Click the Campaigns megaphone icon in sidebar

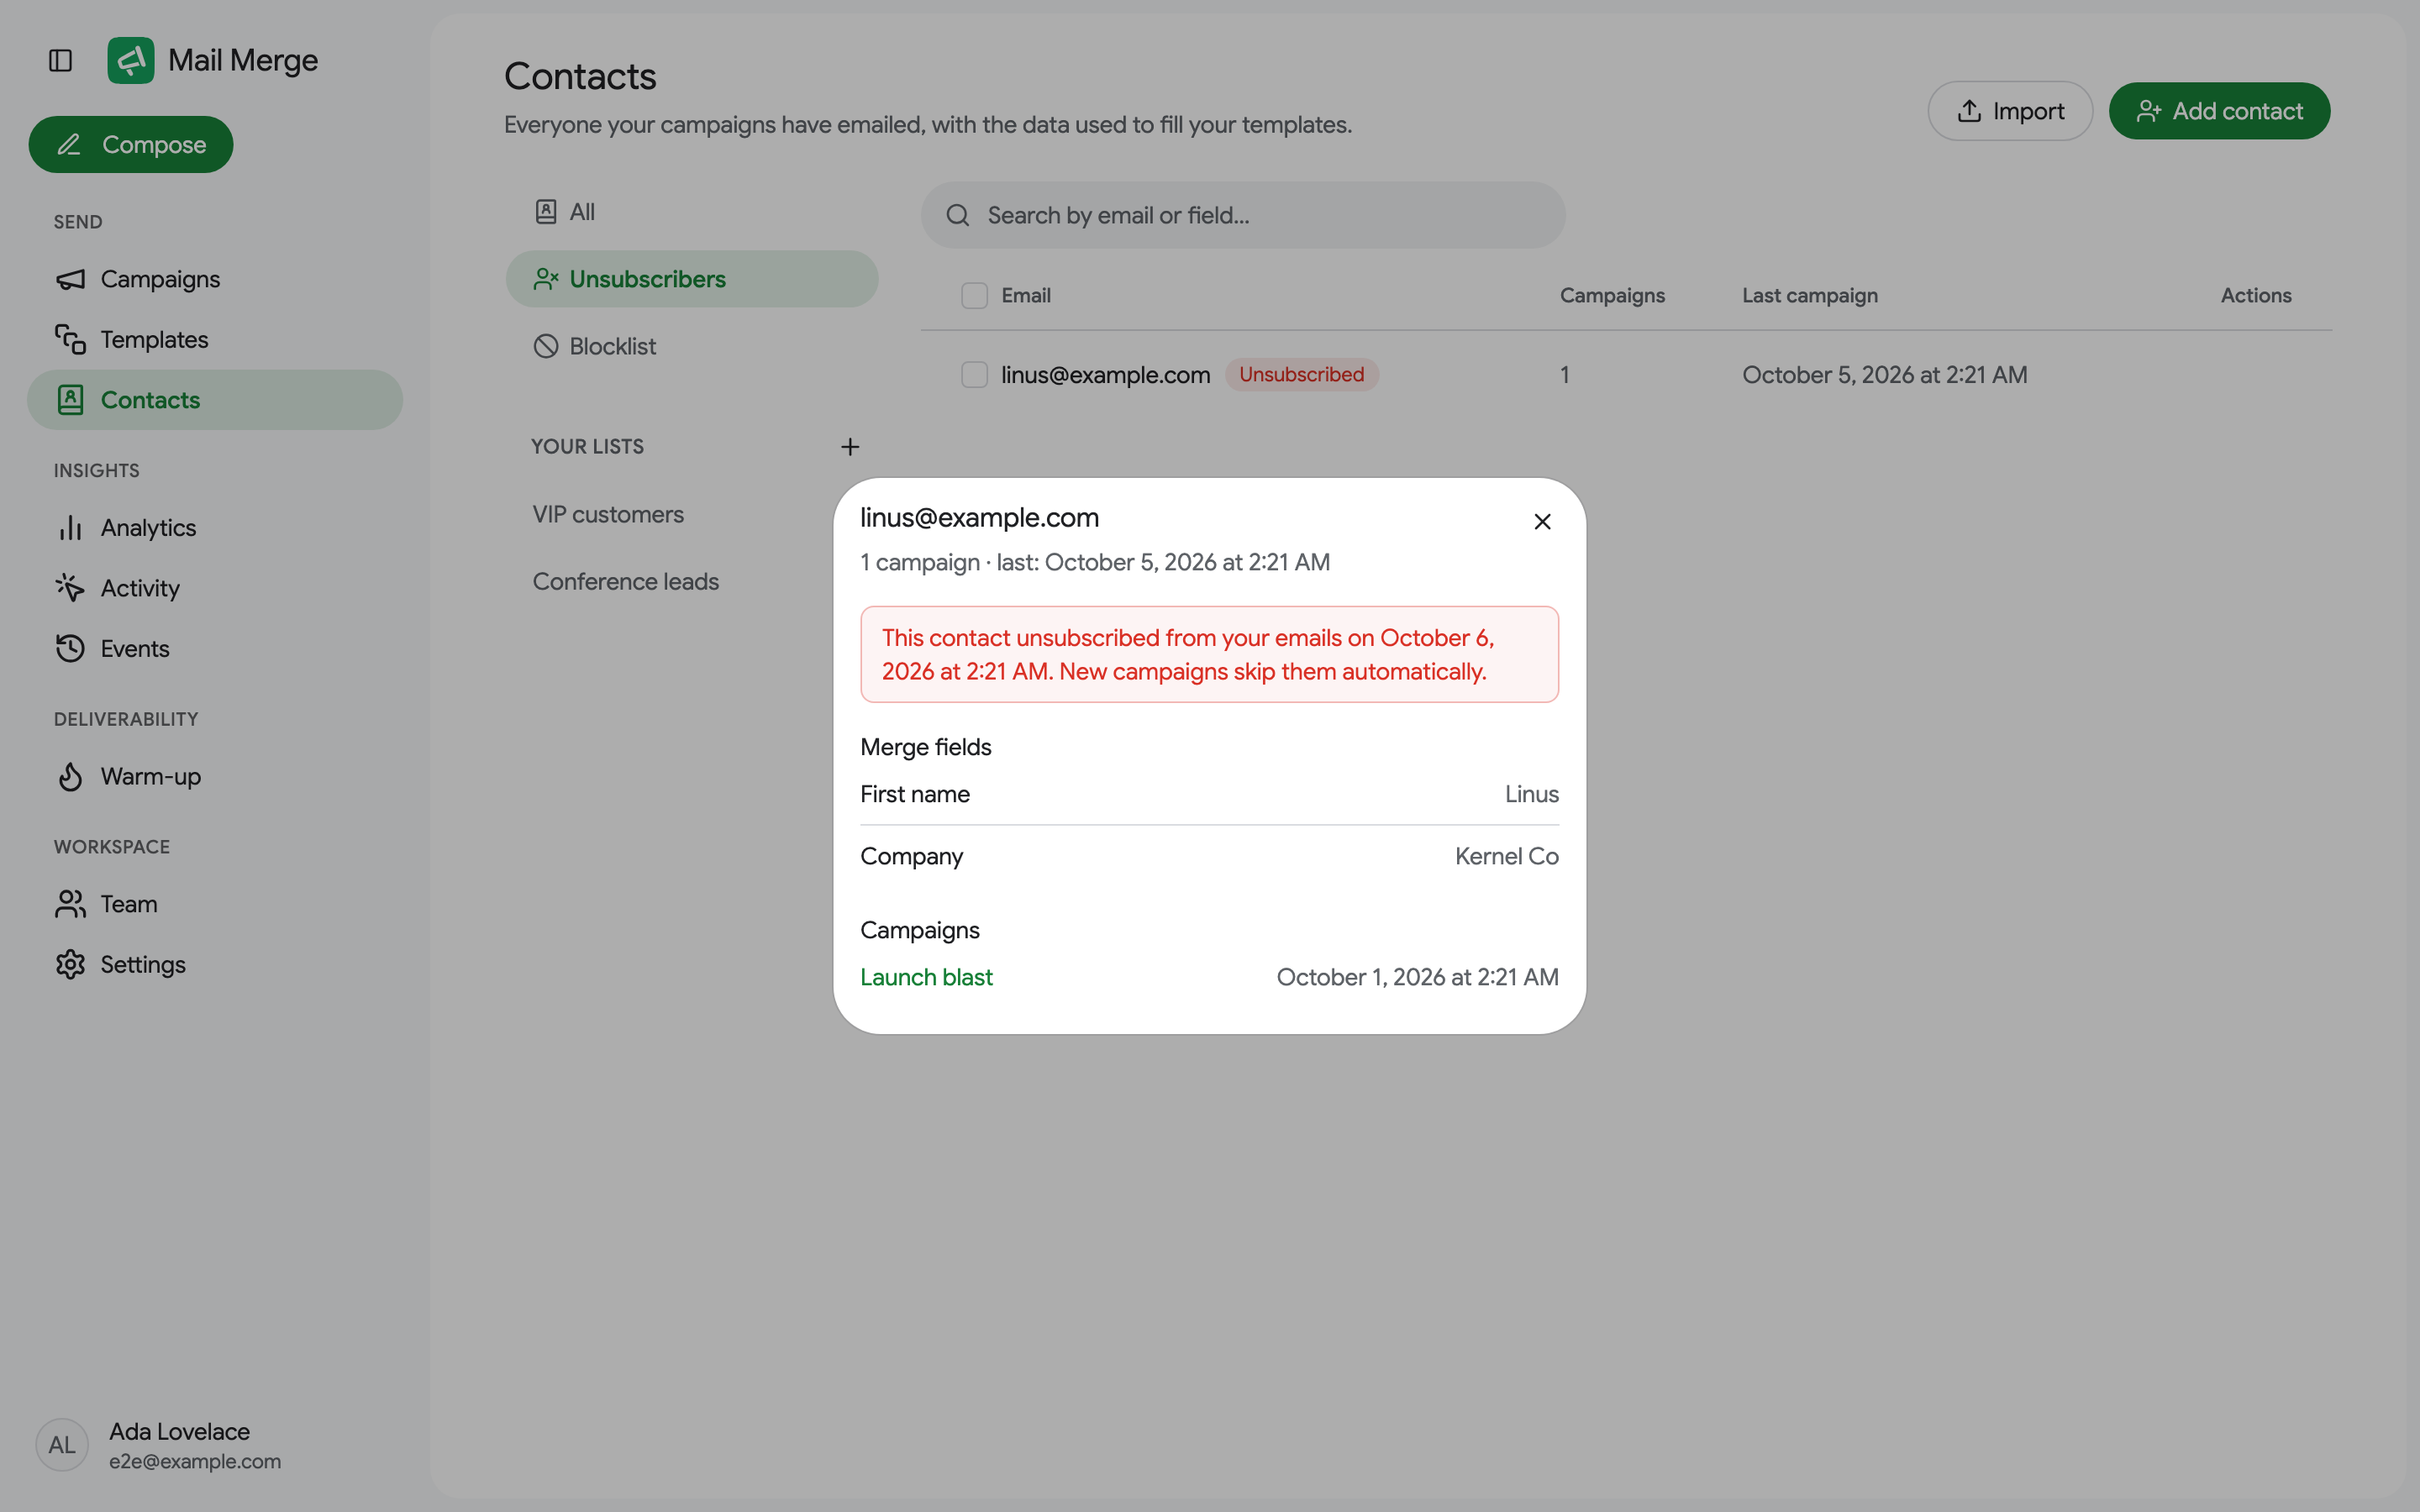click(x=70, y=279)
